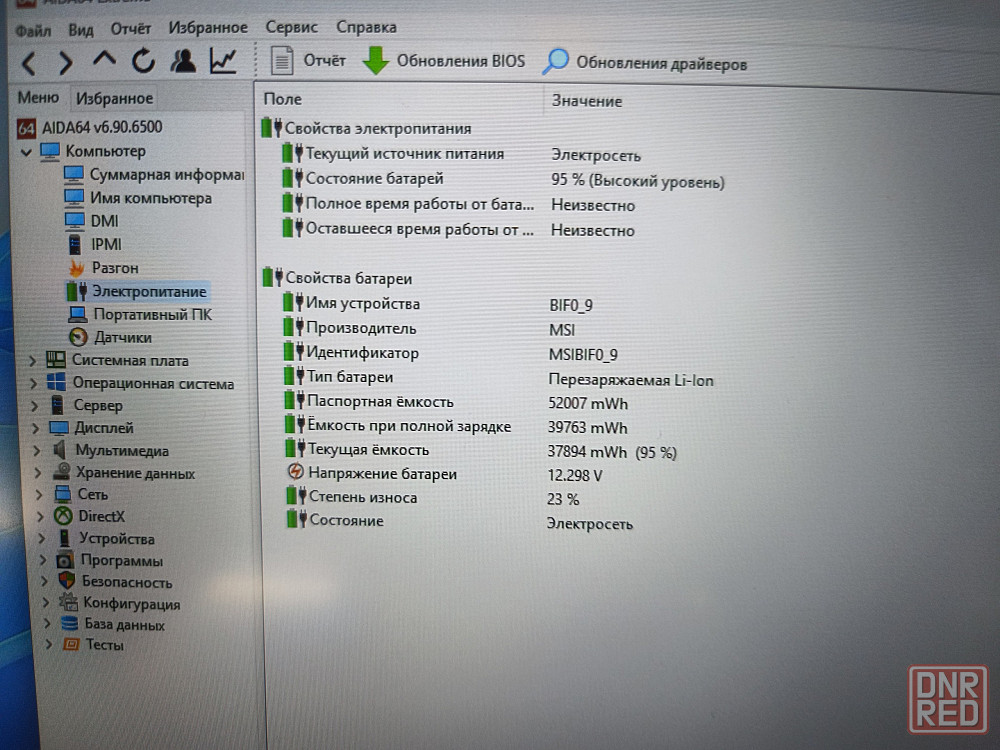
Task: Expand the Системная плата node
Action: tap(32, 361)
